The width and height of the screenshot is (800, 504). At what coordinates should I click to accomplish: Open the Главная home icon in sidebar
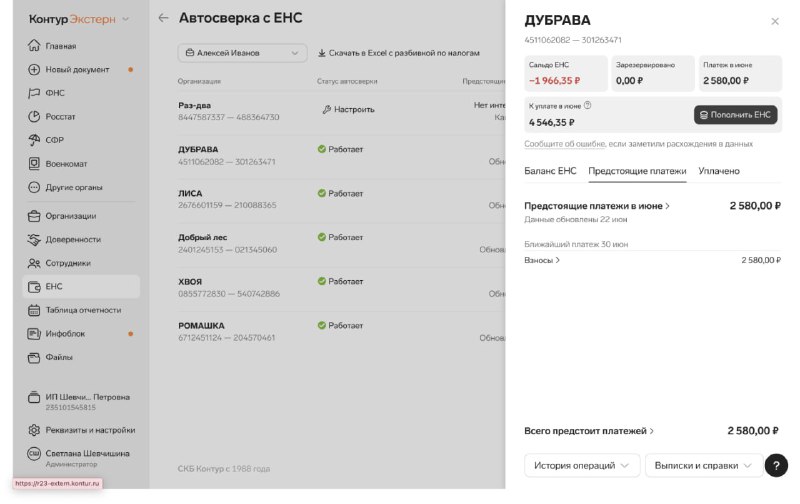tap(34, 45)
